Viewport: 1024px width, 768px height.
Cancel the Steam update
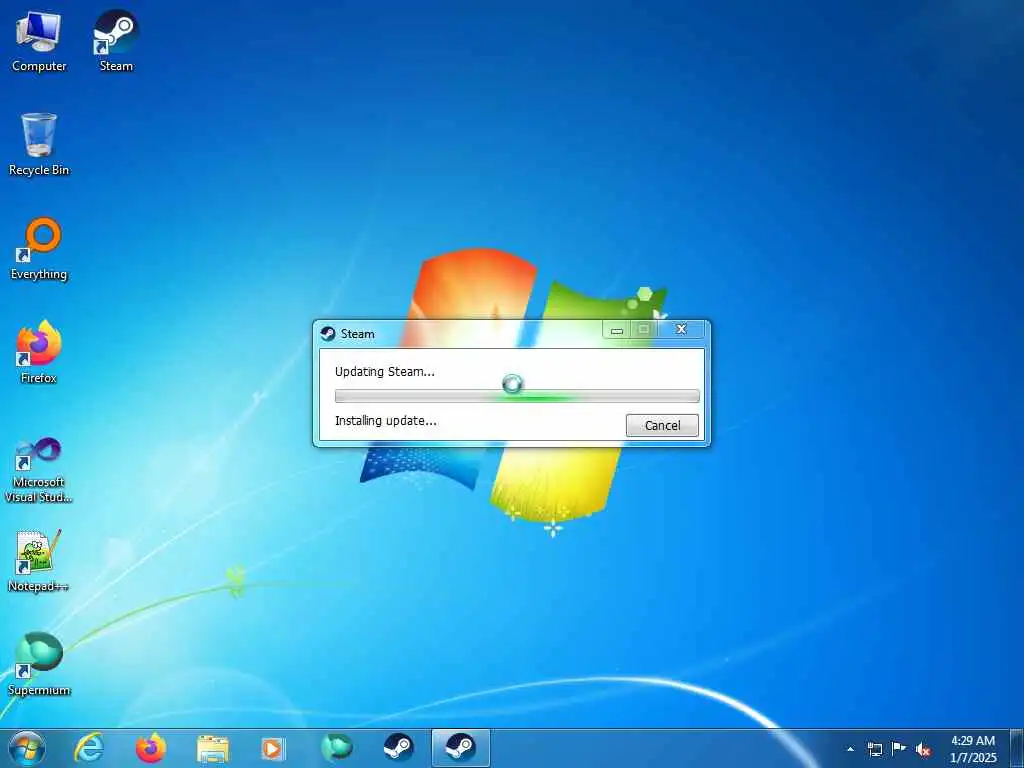(x=662, y=425)
